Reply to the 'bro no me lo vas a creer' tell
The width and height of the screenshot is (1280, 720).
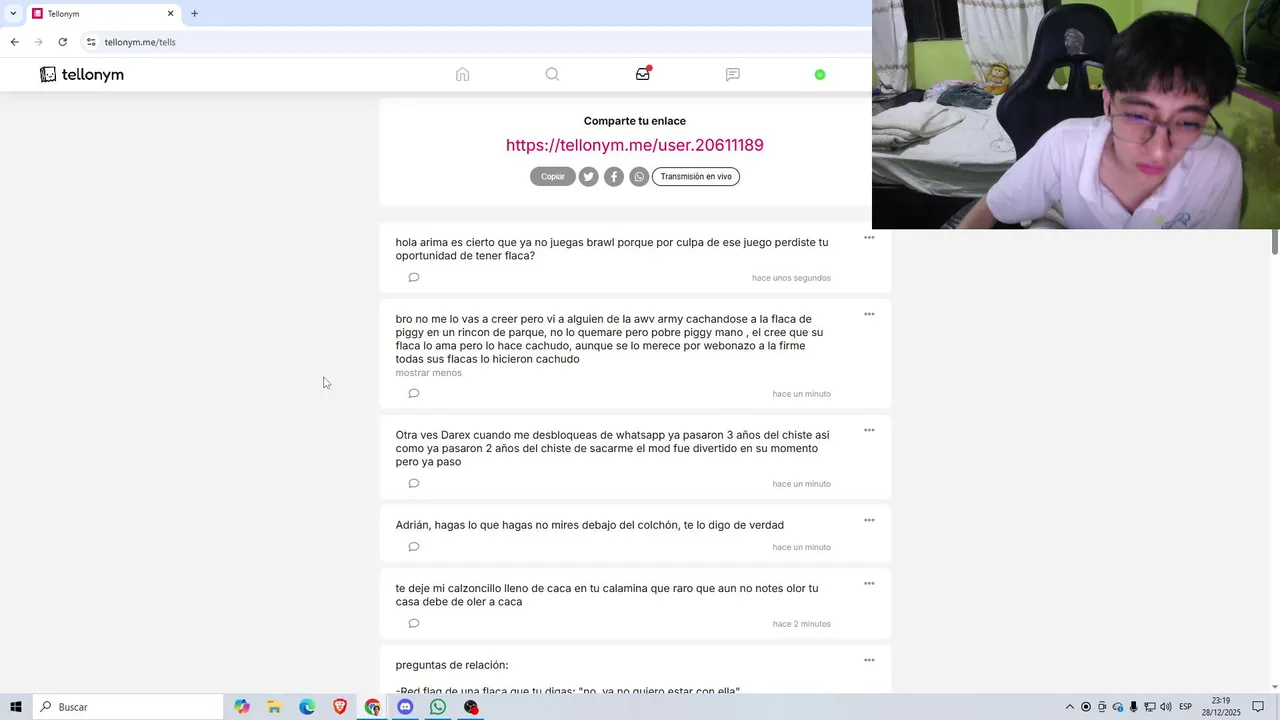[414, 393]
